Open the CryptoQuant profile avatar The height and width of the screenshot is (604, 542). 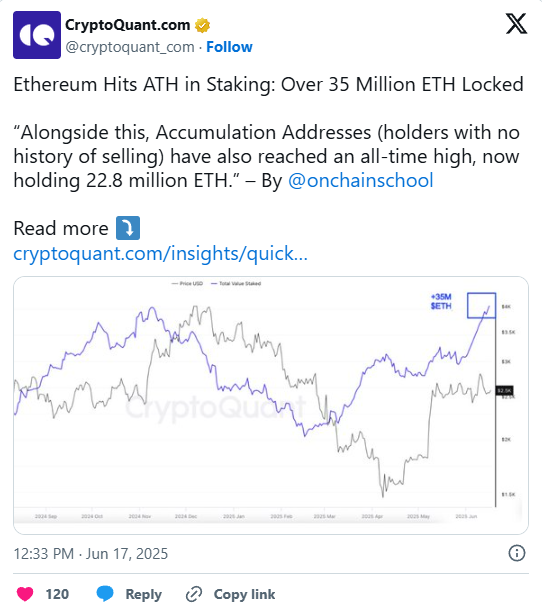tap(37, 35)
